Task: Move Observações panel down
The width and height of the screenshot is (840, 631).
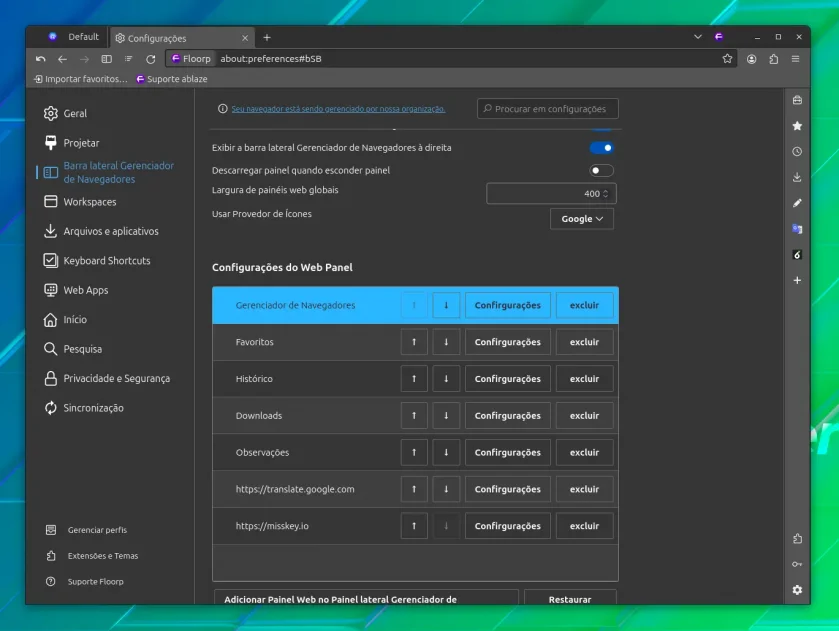Action: click(x=446, y=453)
